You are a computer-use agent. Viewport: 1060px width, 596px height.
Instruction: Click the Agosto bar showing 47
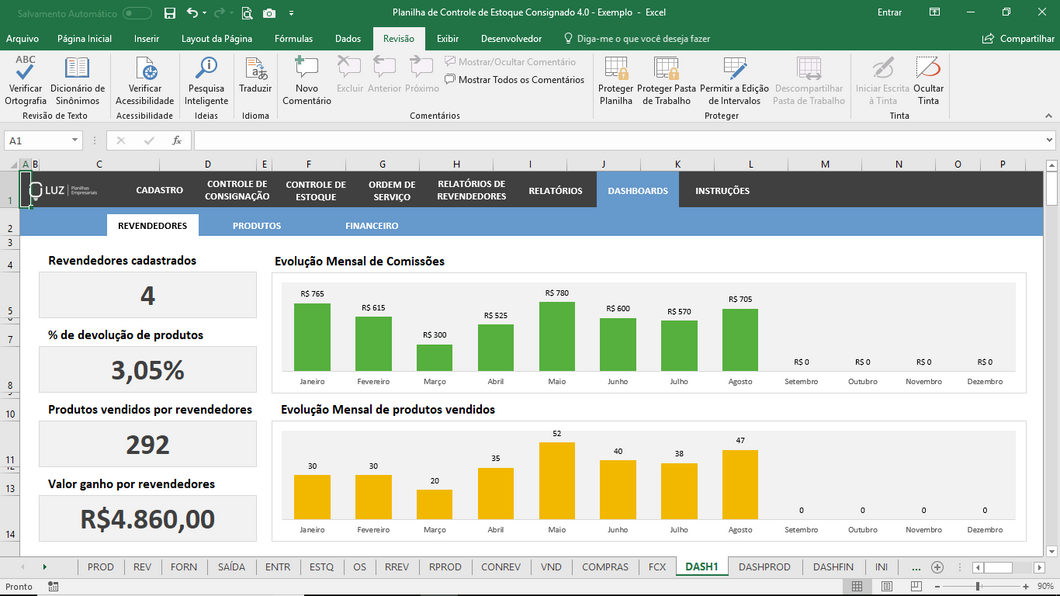(x=740, y=485)
